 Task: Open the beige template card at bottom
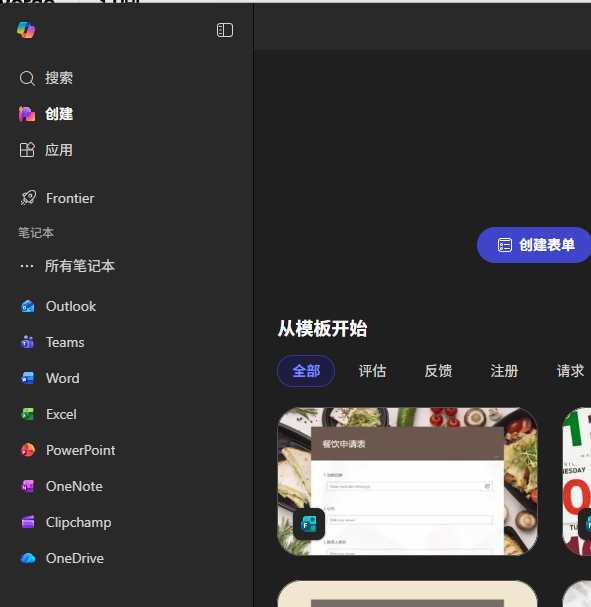coord(407,593)
